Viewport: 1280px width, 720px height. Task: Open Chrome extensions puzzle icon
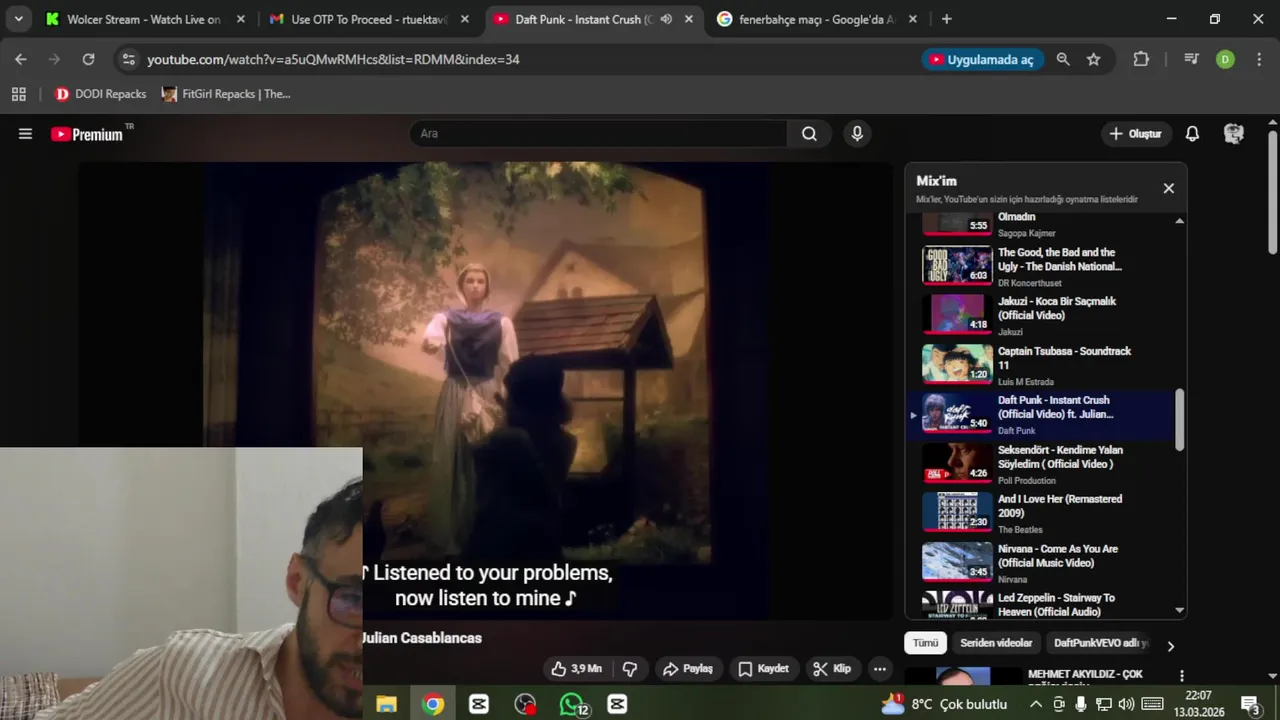tap(1141, 59)
